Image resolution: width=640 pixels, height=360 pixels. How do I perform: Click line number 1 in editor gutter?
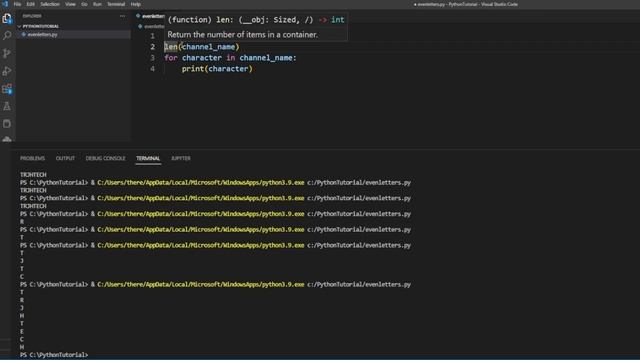152,36
